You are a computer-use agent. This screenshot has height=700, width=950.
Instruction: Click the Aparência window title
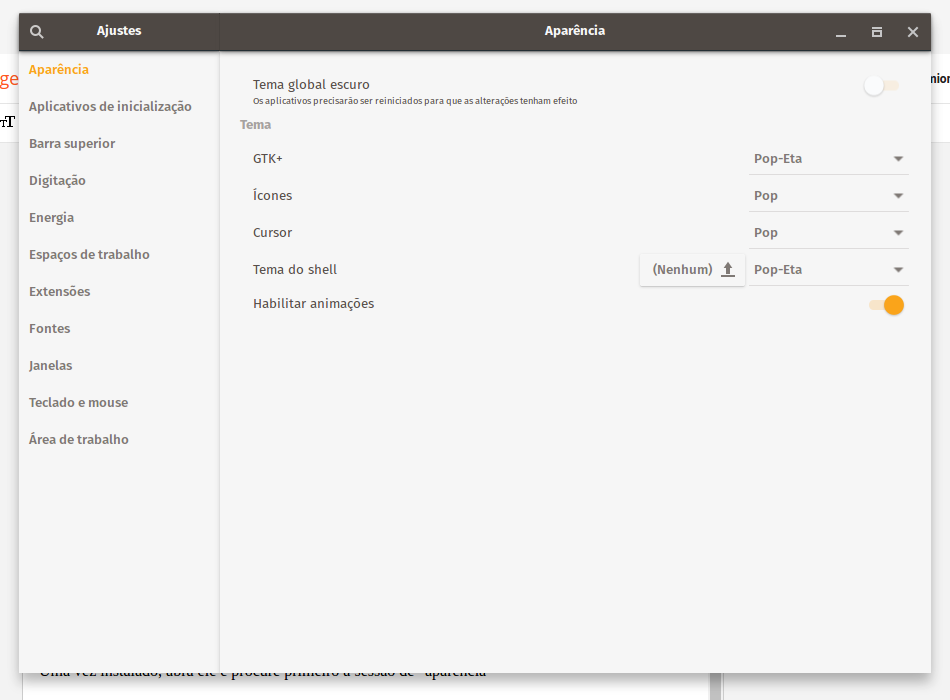point(574,31)
